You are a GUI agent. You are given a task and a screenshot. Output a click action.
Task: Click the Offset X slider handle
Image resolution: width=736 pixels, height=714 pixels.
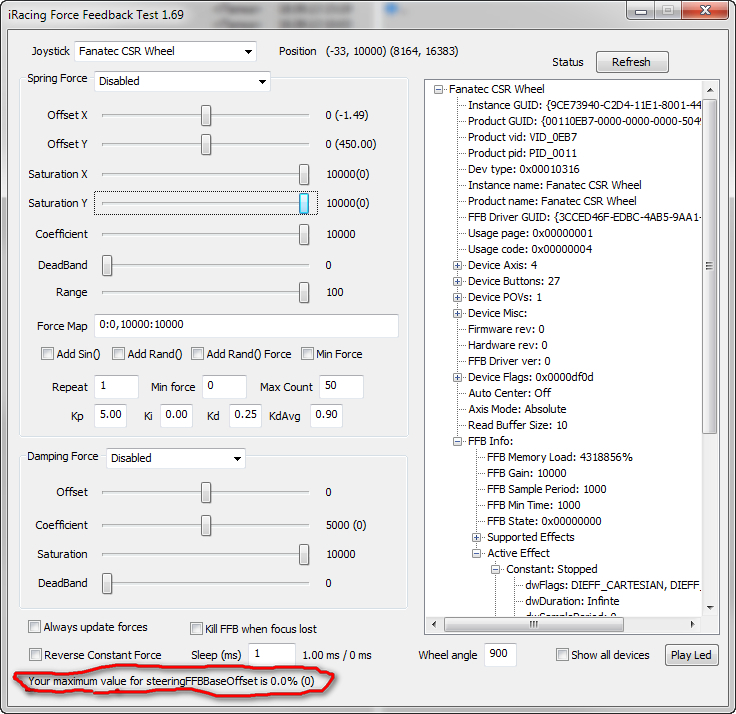point(206,116)
